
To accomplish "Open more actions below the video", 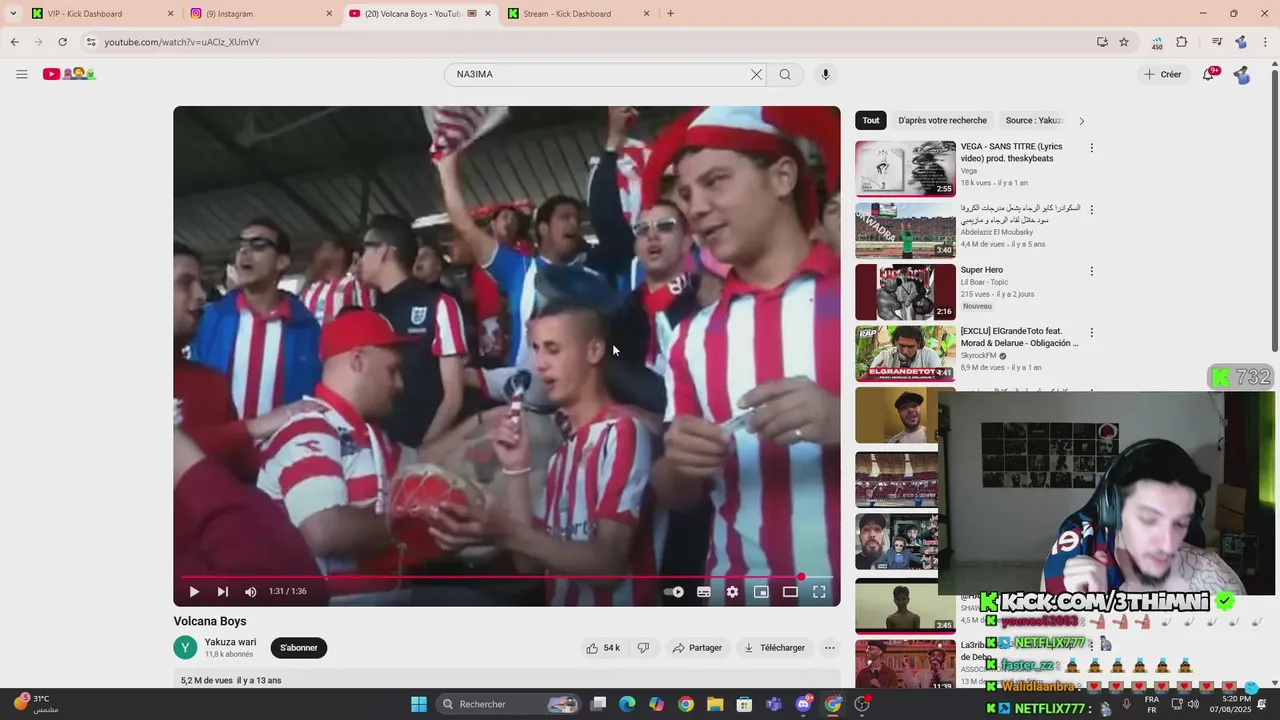I will coord(829,648).
